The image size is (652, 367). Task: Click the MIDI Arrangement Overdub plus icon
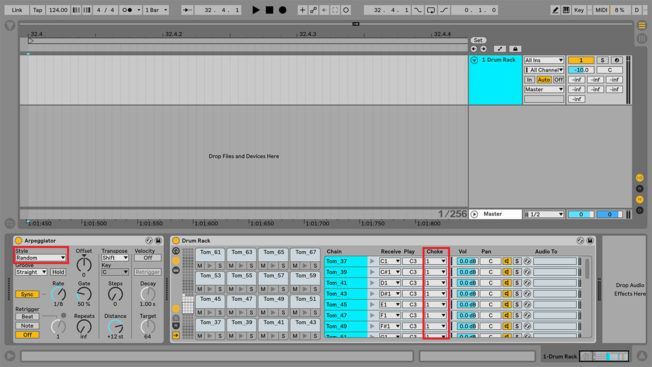click(302, 10)
